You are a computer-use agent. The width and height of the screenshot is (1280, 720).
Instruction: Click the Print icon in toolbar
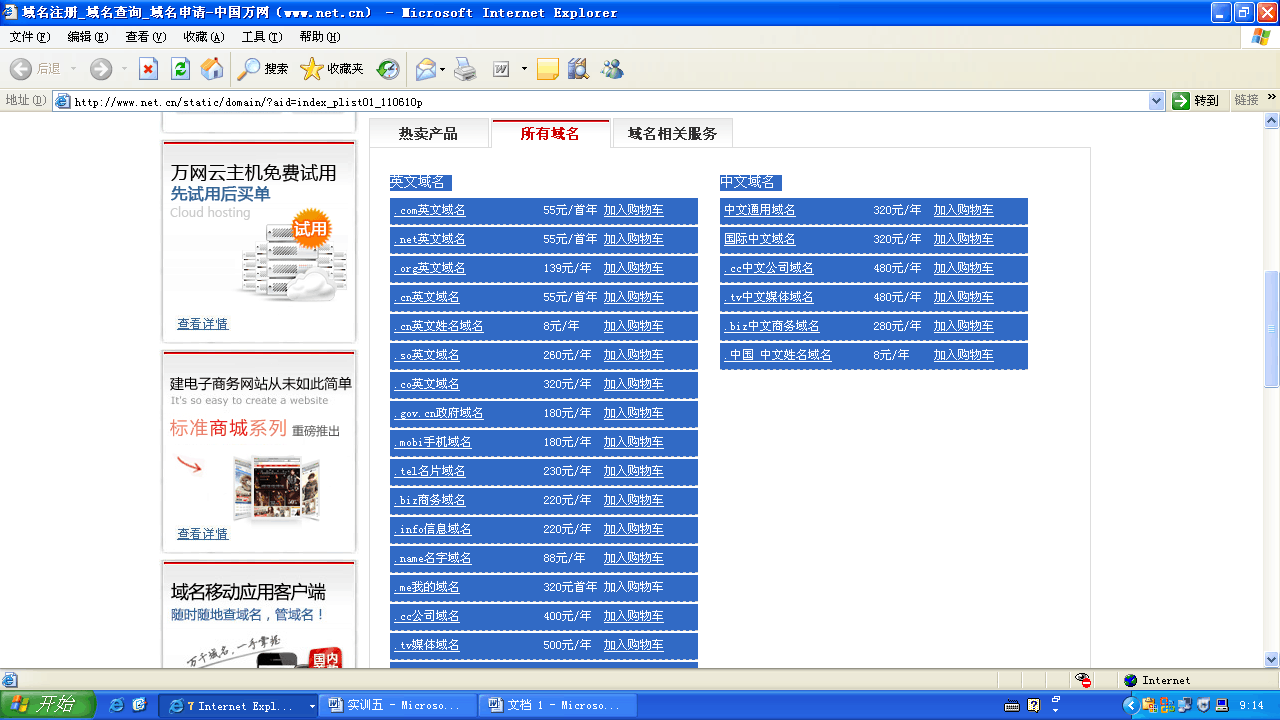click(x=465, y=69)
